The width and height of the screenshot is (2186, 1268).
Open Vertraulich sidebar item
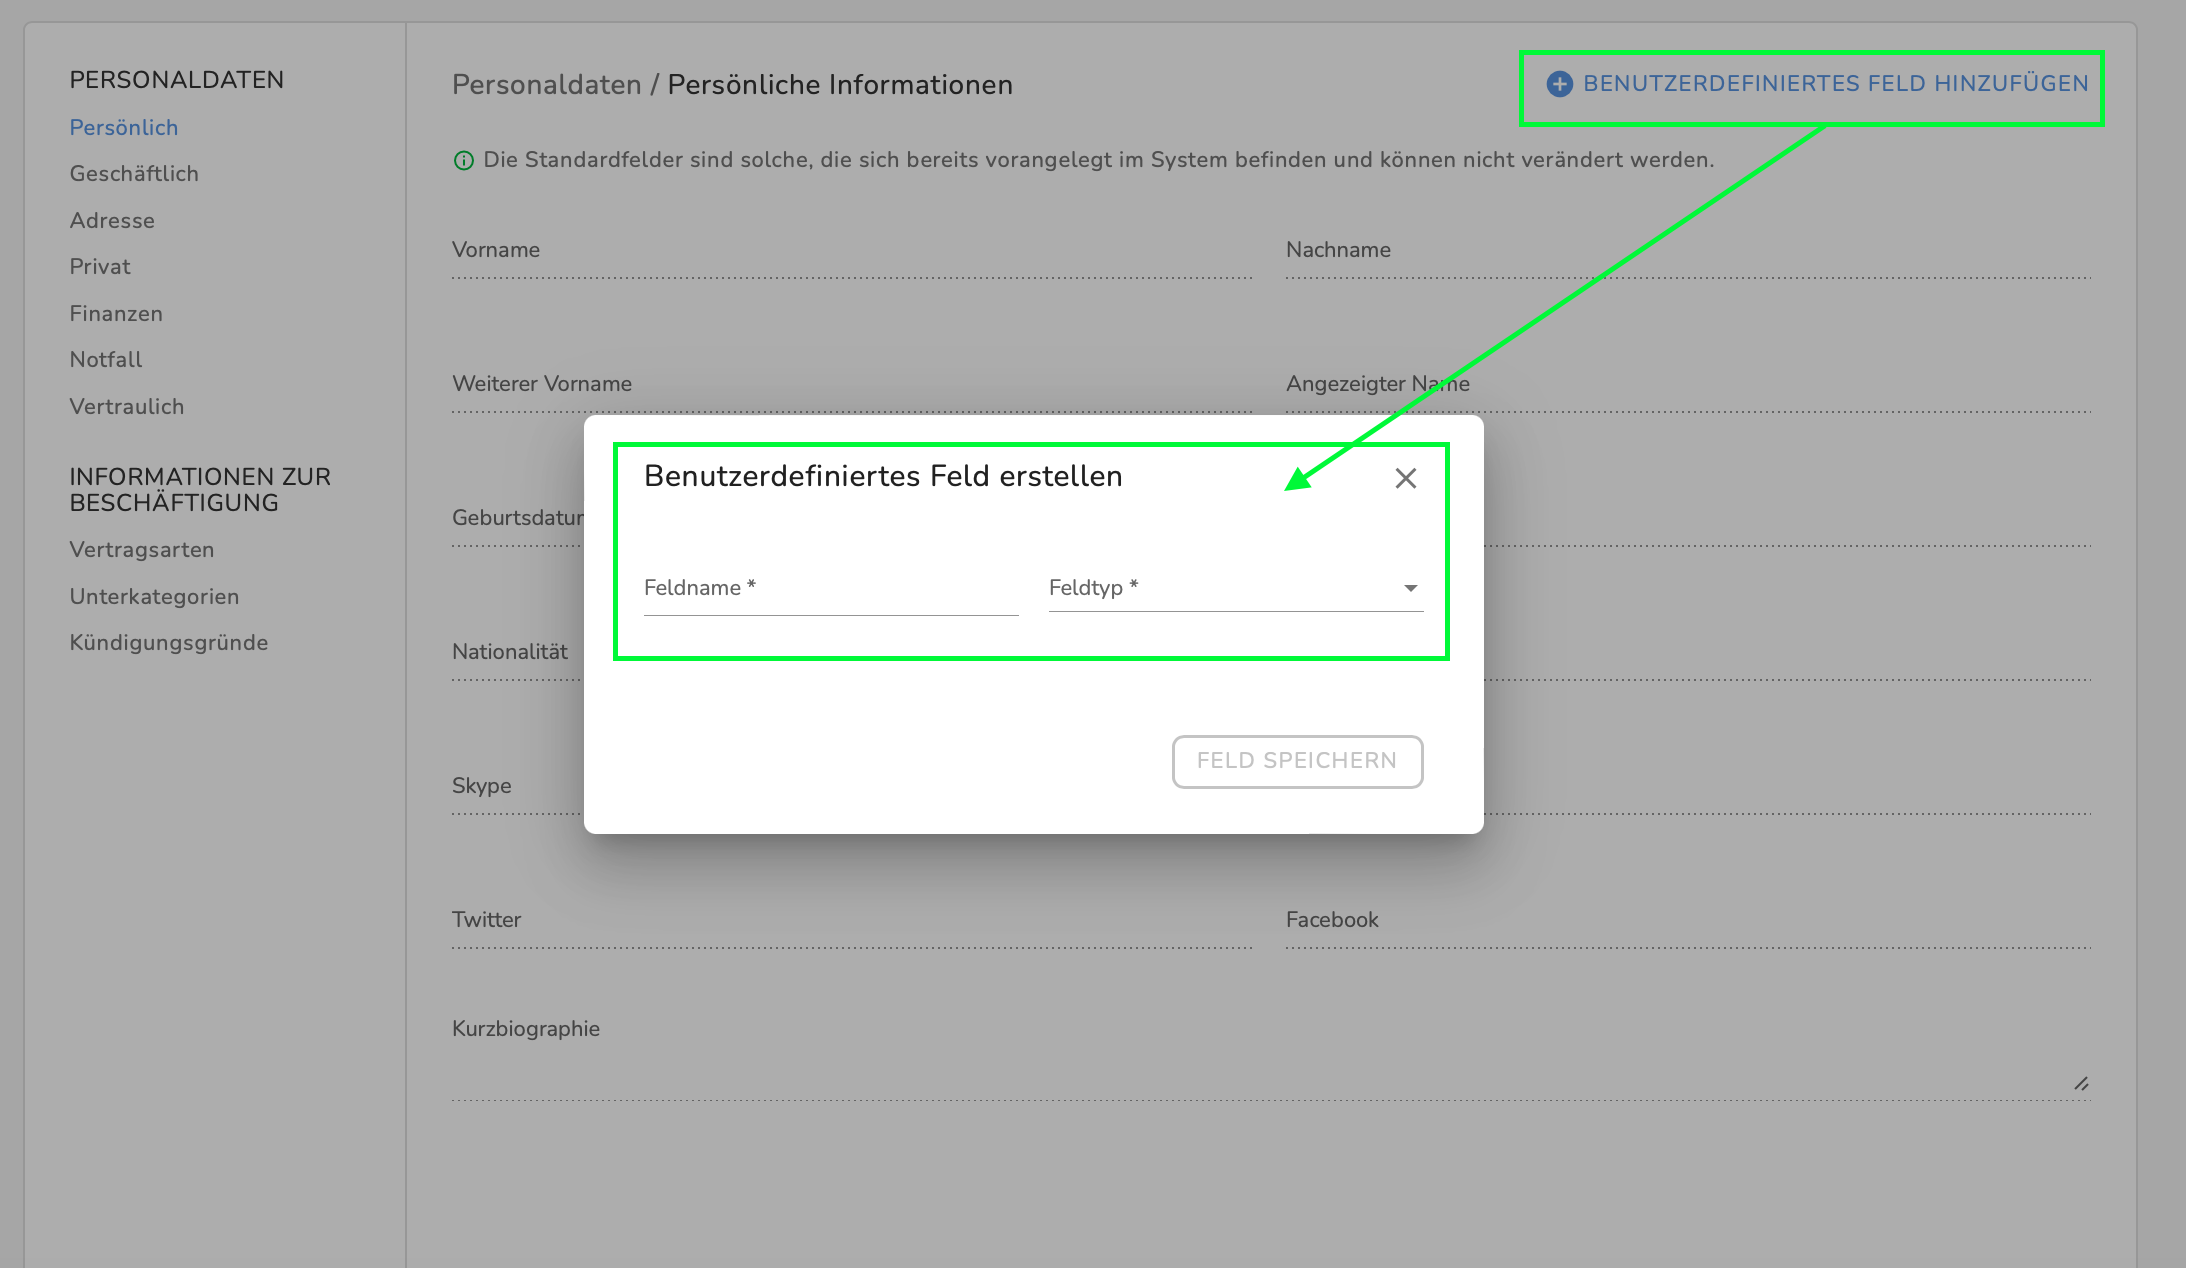127,407
